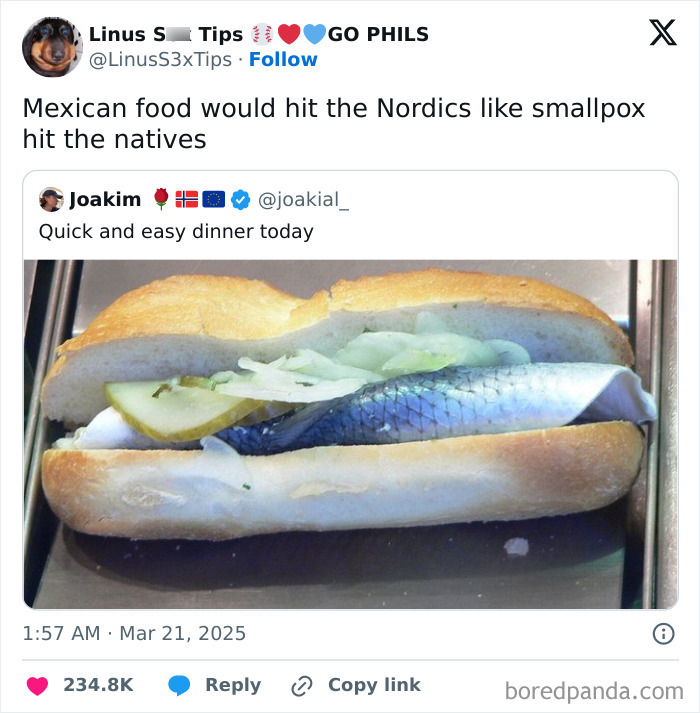This screenshot has height=713, width=700.
Task: Like the tweet with heart icon
Action: click(37, 686)
